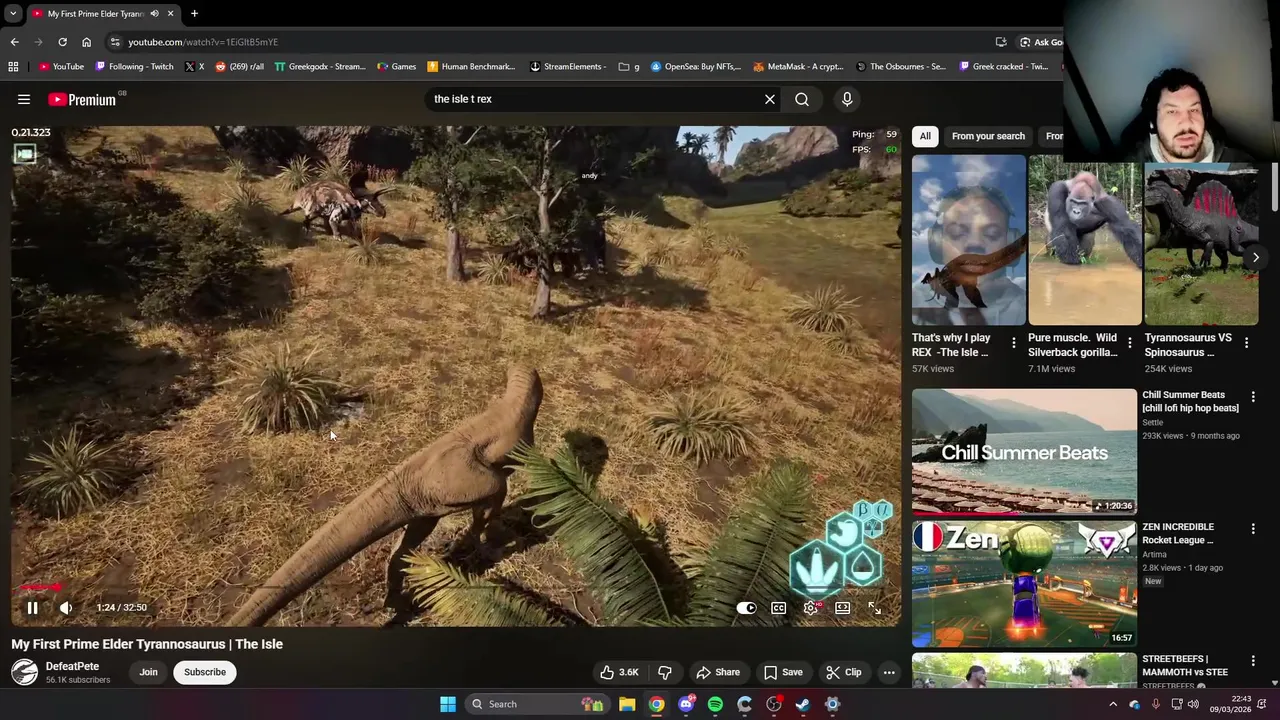
Task: Open 'Following - Twitch' bookmark
Action: click(134, 67)
